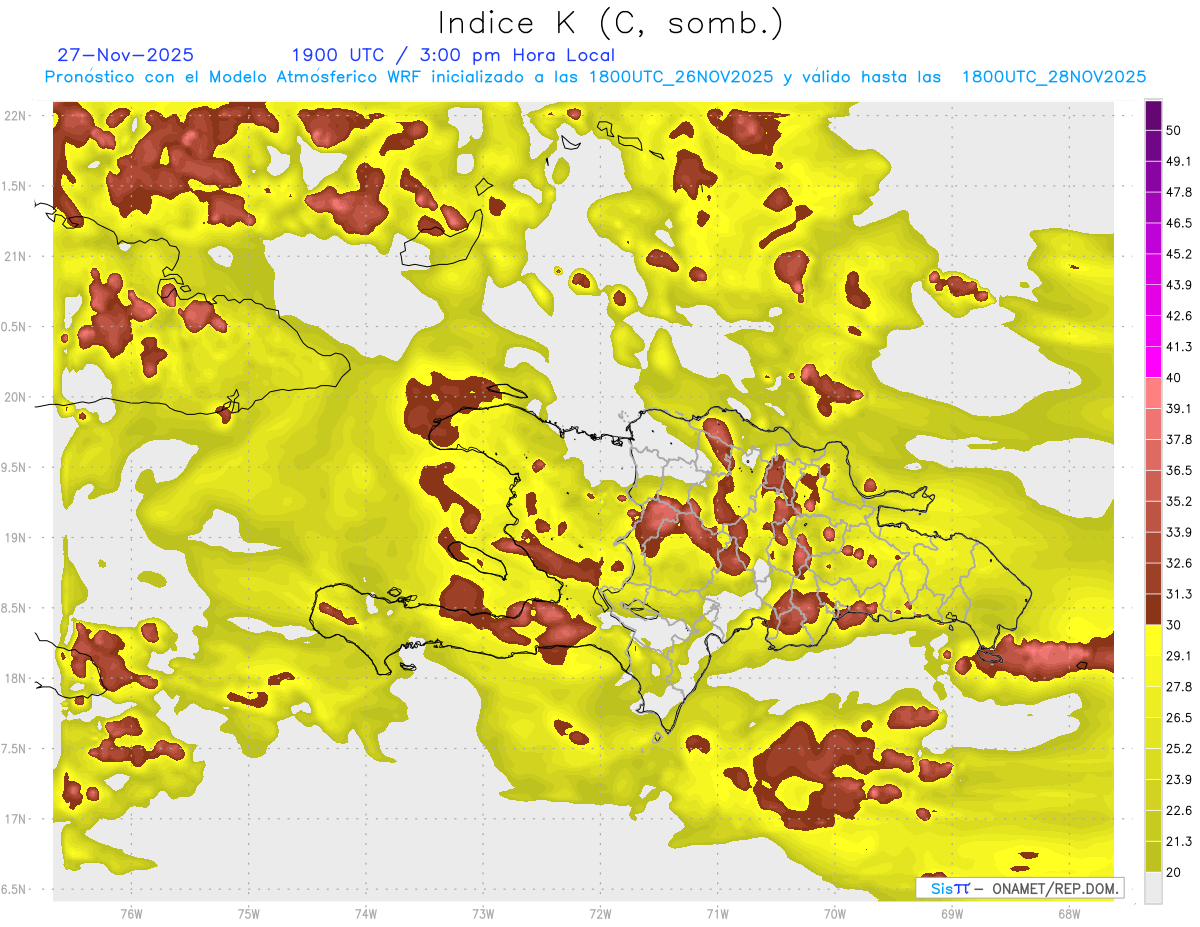
Task: Click the legend value "23.9"
Action: (x=1179, y=779)
